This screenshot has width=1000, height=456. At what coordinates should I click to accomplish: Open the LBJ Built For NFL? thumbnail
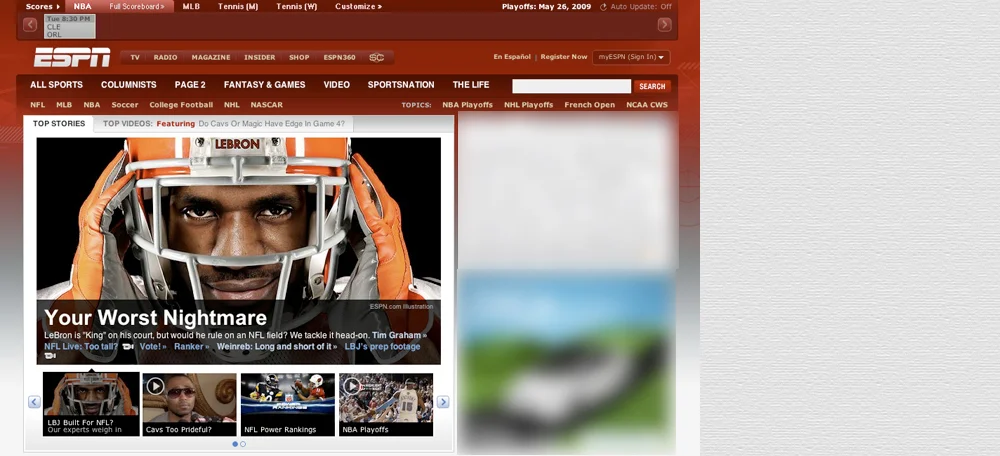coord(91,404)
